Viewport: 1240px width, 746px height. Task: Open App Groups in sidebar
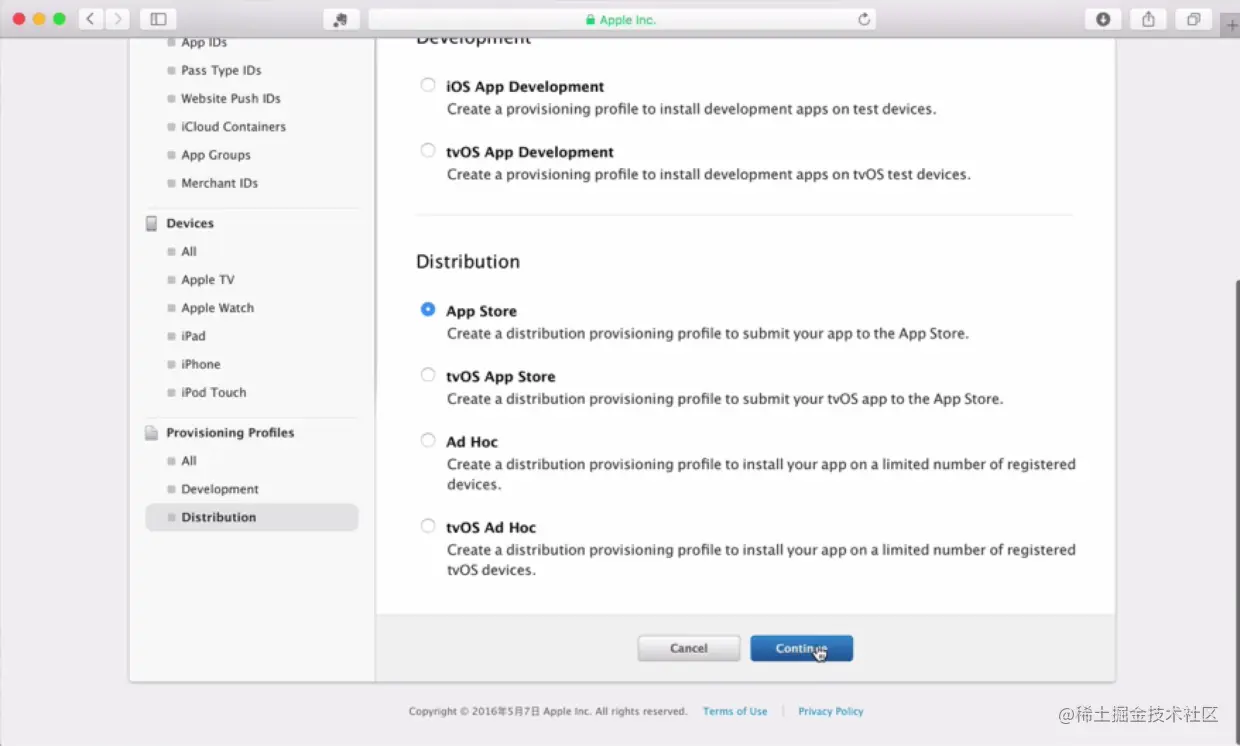point(216,155)
